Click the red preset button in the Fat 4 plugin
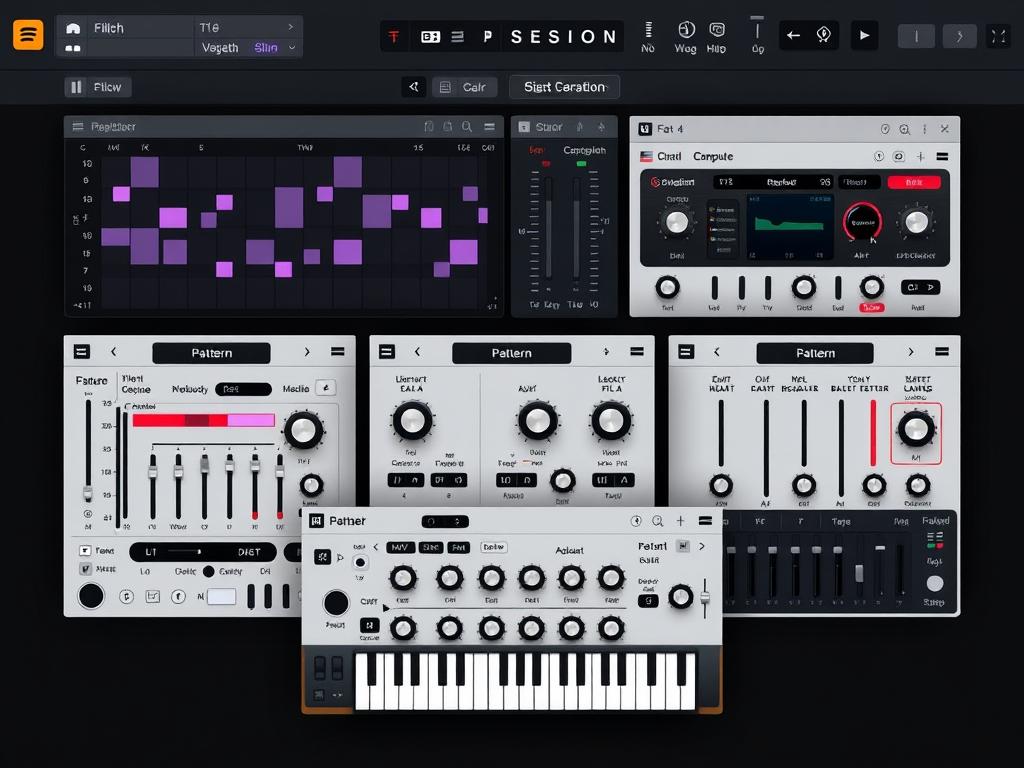 click(915, 182)
